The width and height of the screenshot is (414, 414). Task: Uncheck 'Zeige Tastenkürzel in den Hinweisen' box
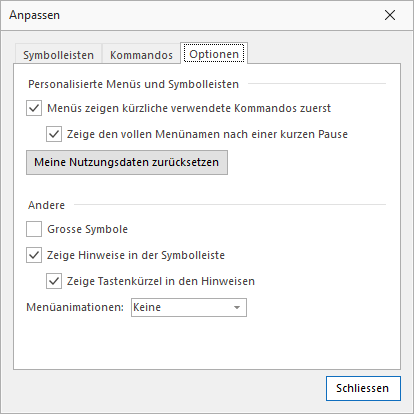tap(54, 281)
